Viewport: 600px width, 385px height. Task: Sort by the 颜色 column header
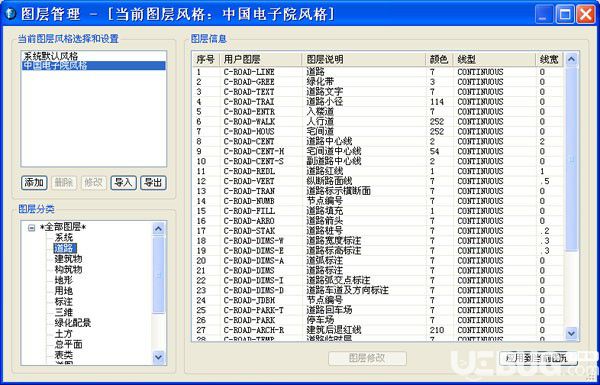(440, 59)
